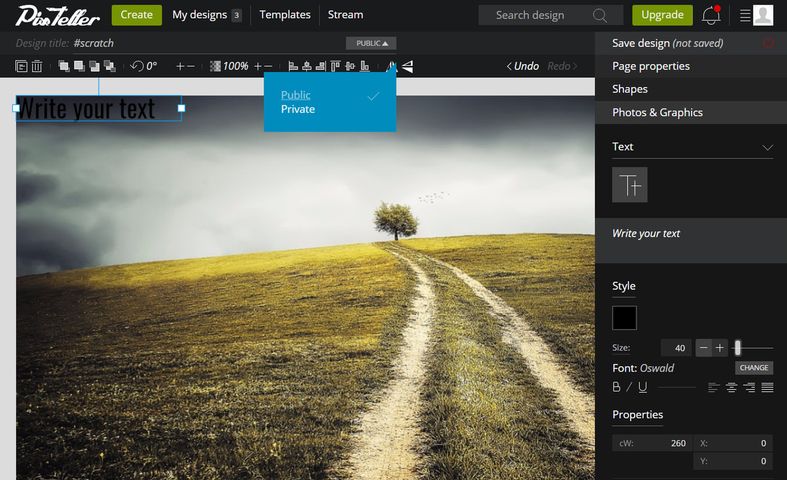Screen dimensions: 787x480
Task: Click the green Upgrade button
Action: (662, 15)
